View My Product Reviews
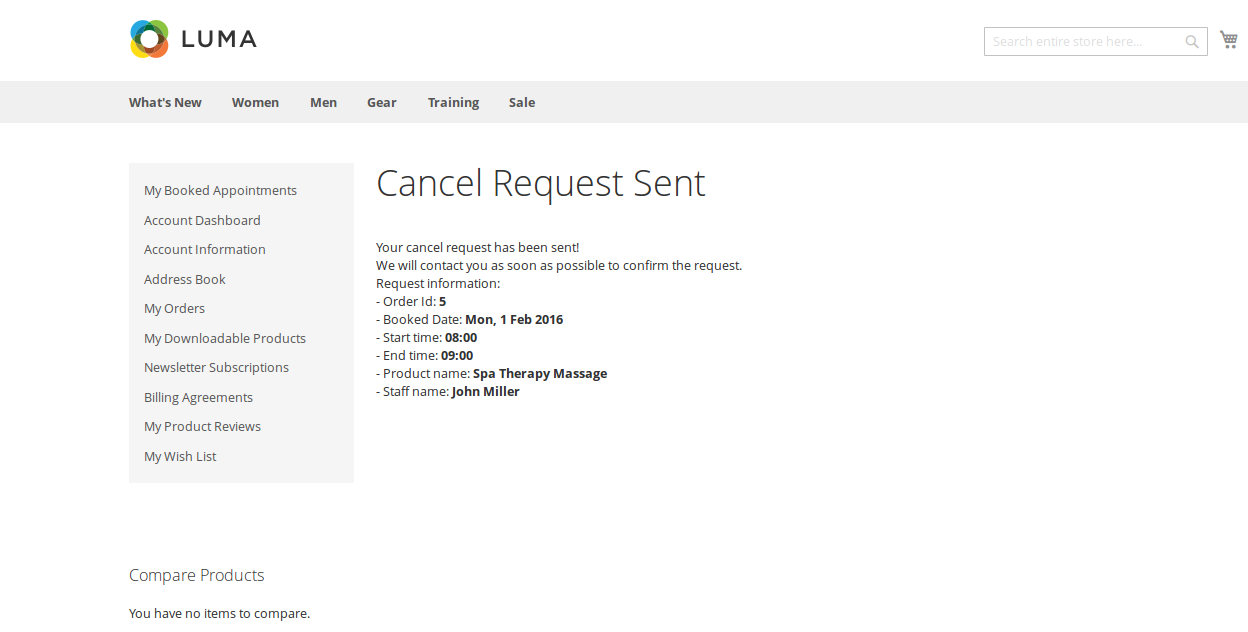This screenshot has width=1248, height=632. [202, 427]
